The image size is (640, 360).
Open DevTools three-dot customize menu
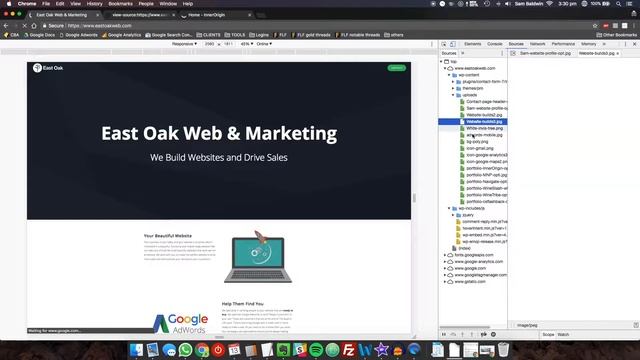[625, 44]
